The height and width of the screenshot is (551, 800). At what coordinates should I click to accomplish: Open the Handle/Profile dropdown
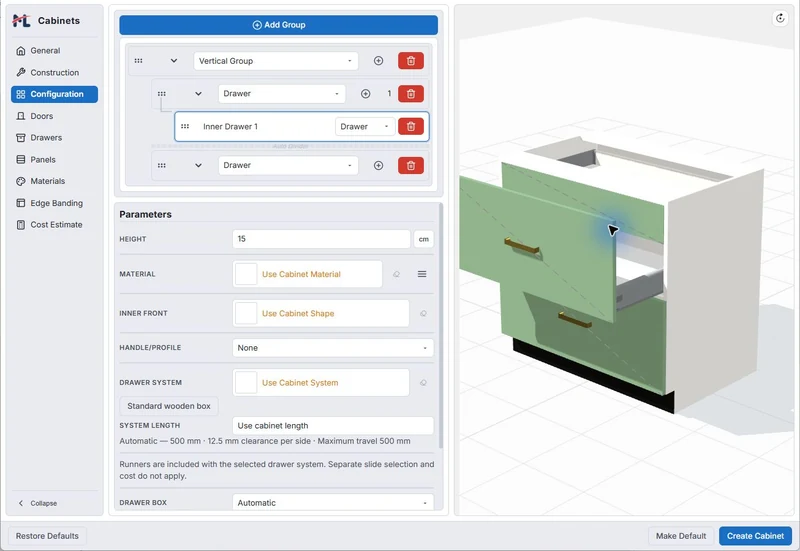[333, 348]
